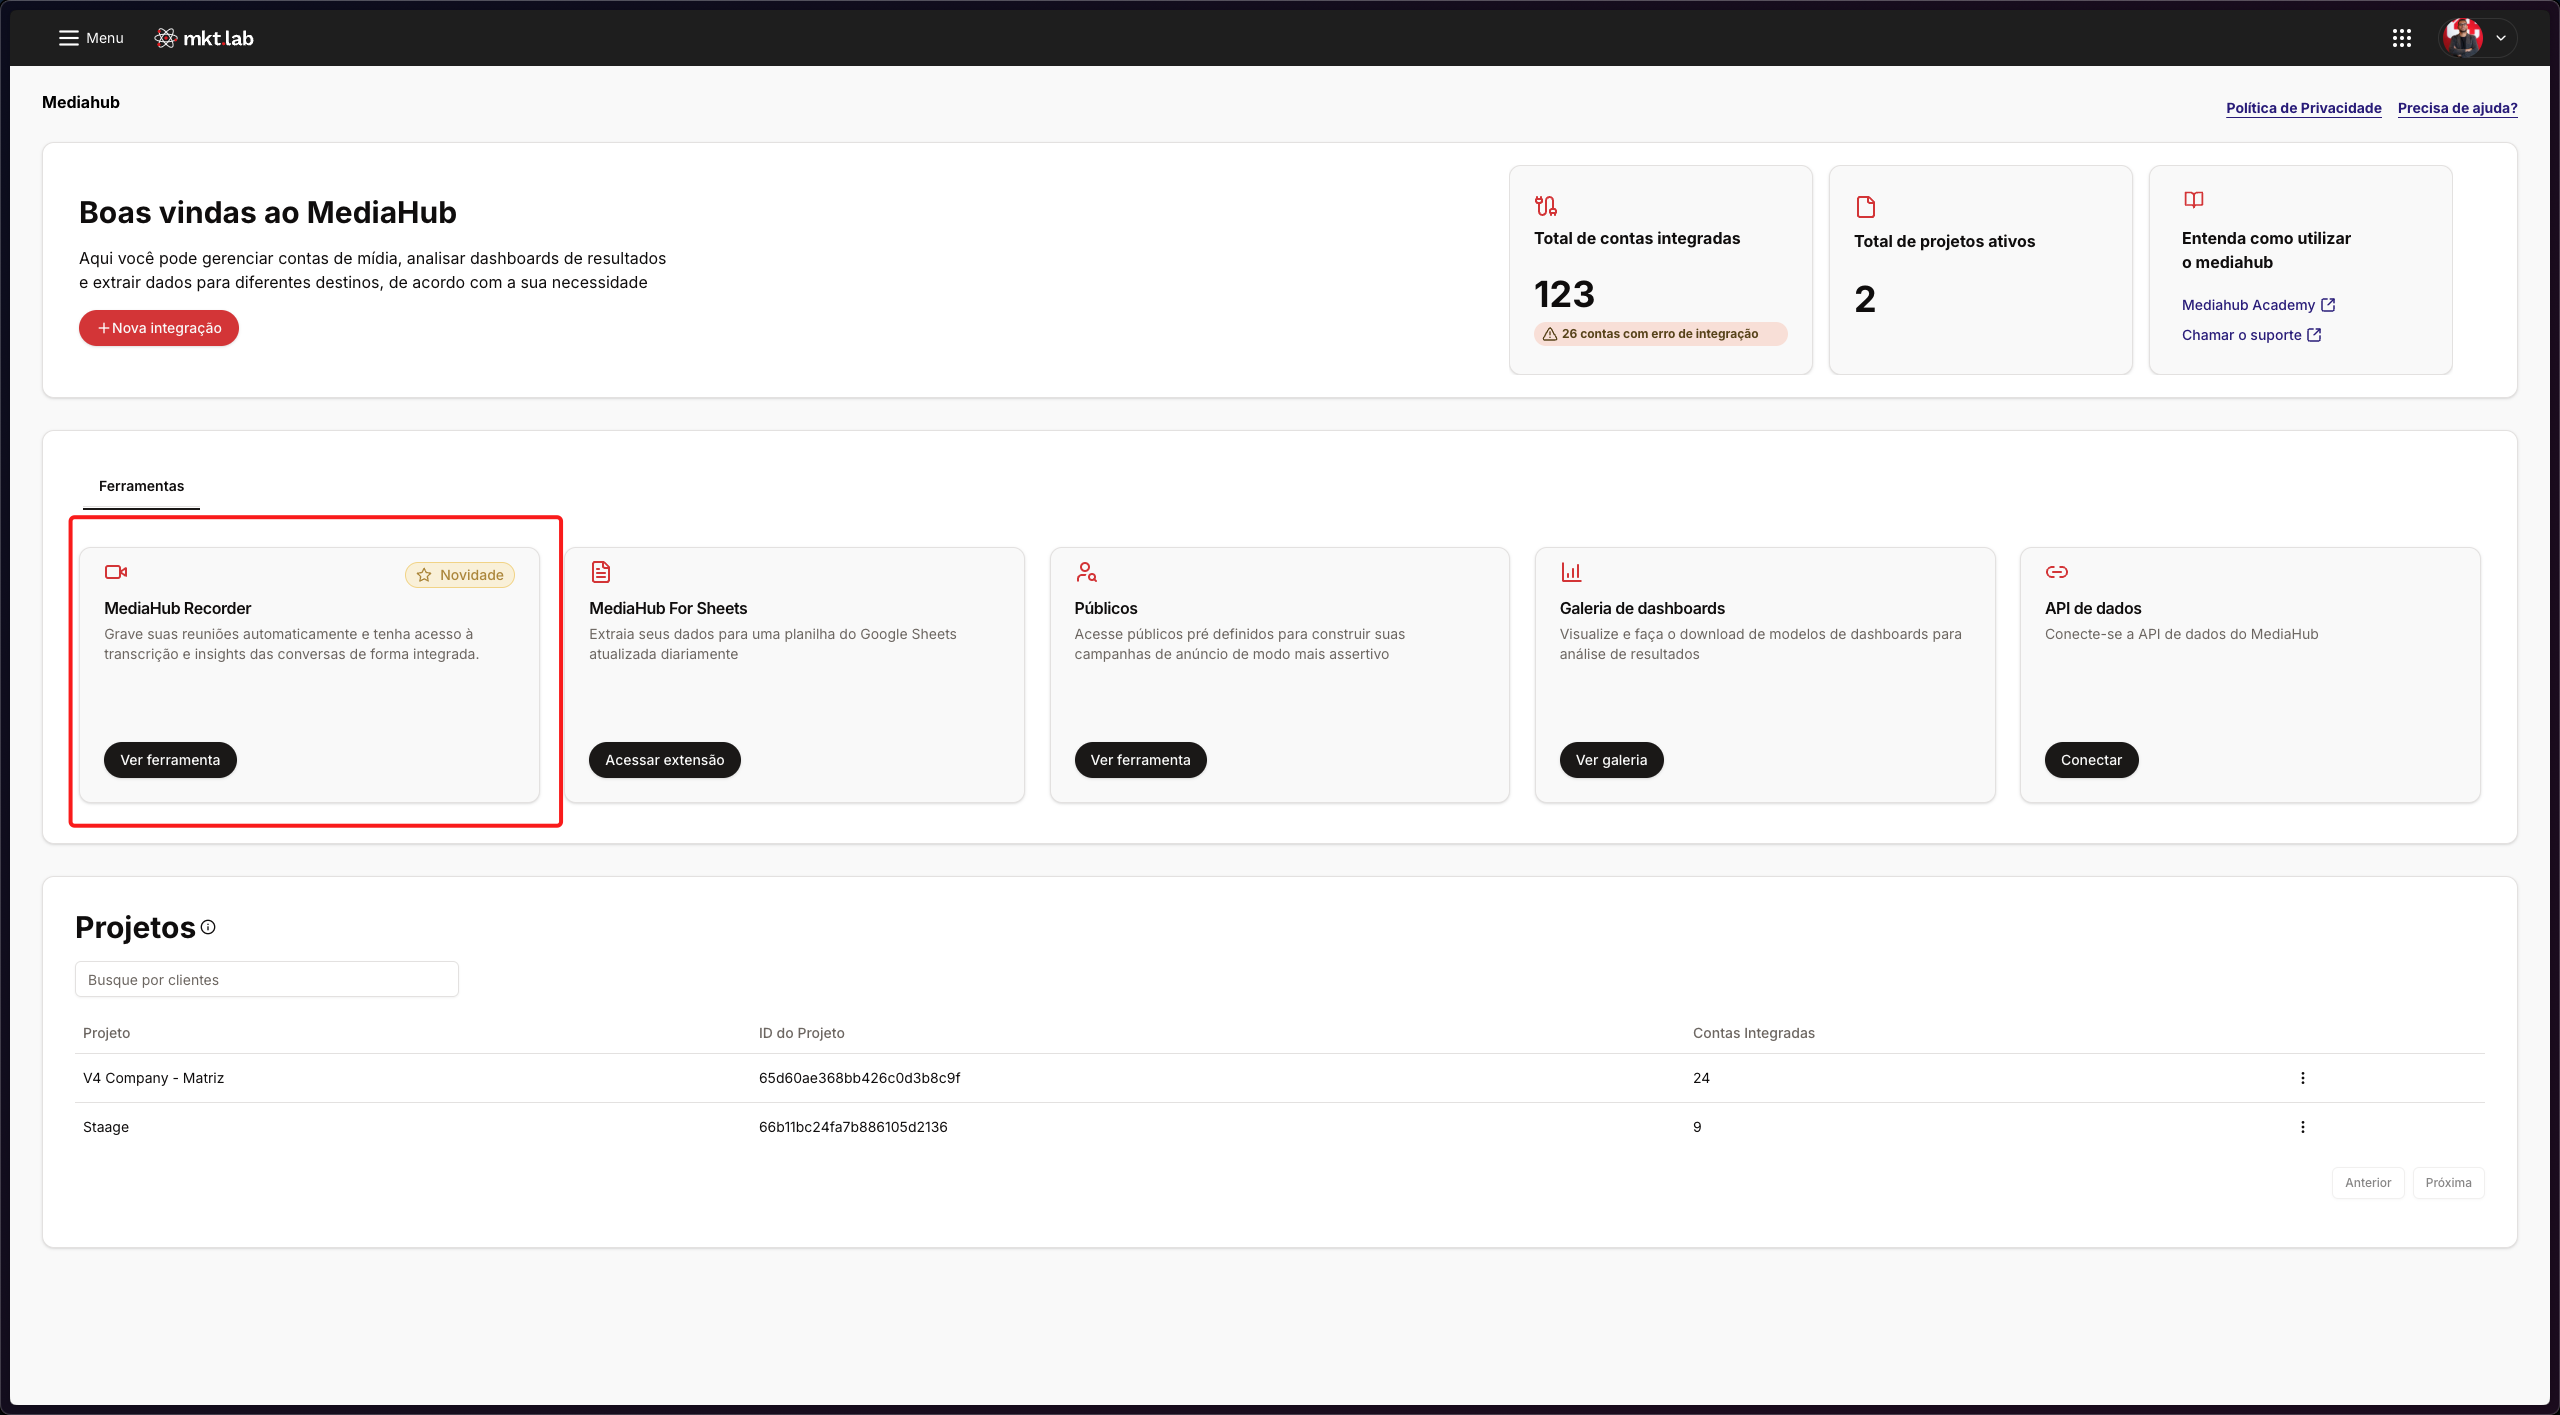Click the Públicos person-search icon
Viewport: 2560px width, 1415px height.
(x=1086, y=572)
